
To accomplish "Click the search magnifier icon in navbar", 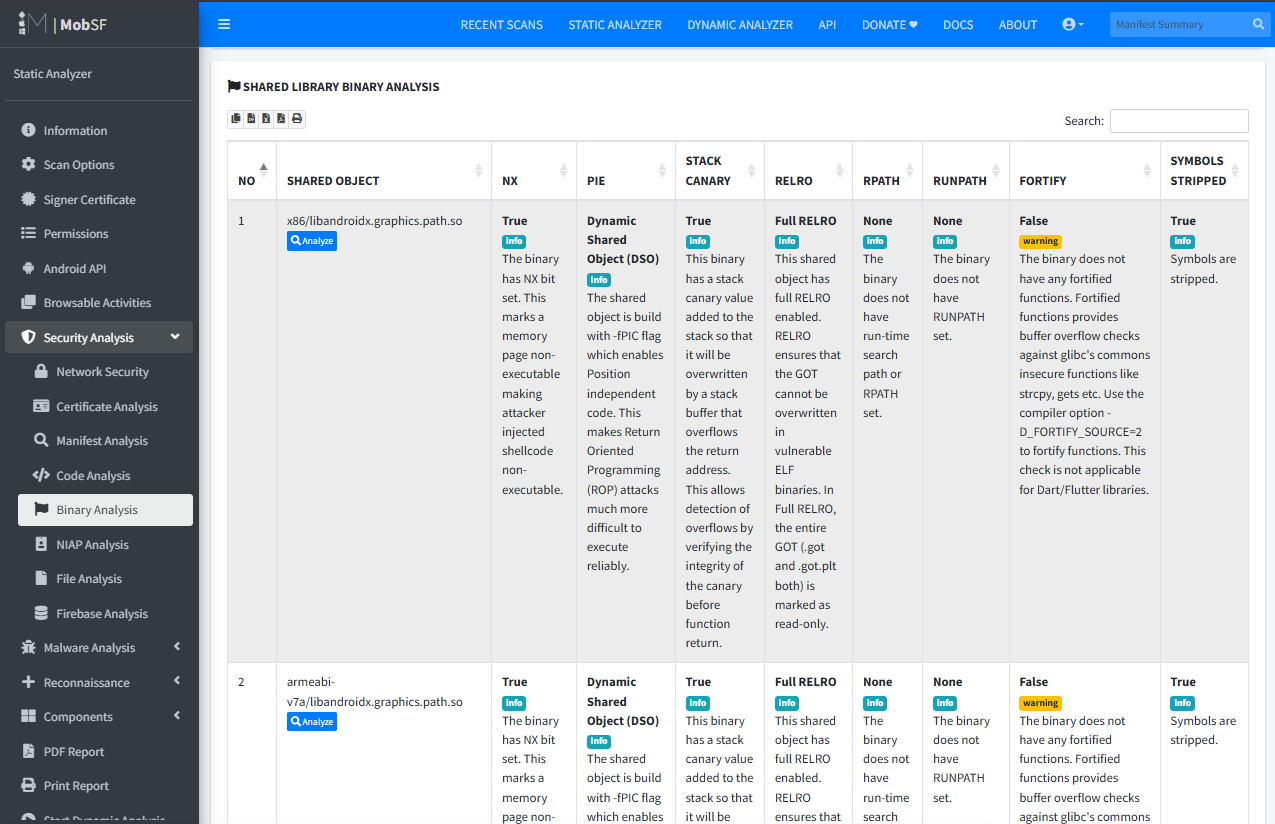I will (1258, 24).
